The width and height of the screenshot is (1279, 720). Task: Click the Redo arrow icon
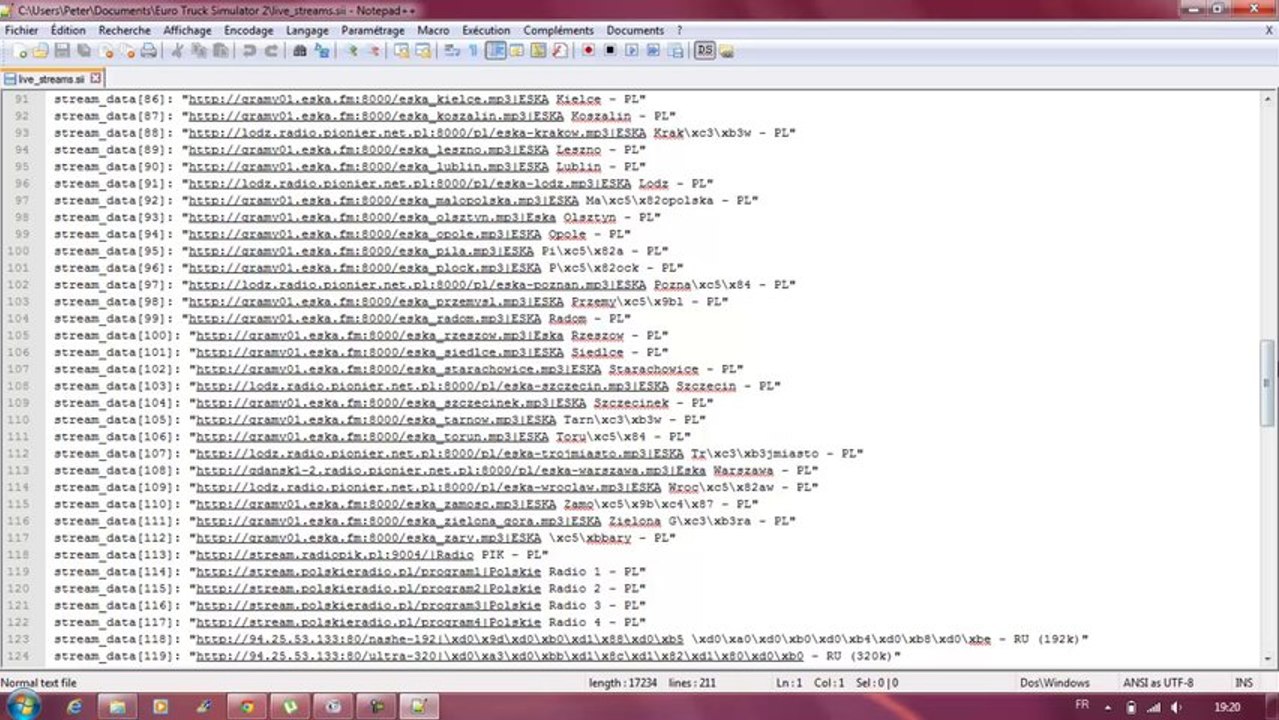tap(272, 50)
